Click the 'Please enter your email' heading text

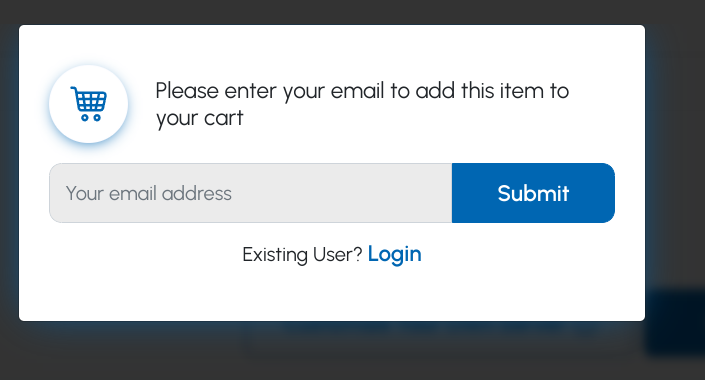(x=362, y=104)
